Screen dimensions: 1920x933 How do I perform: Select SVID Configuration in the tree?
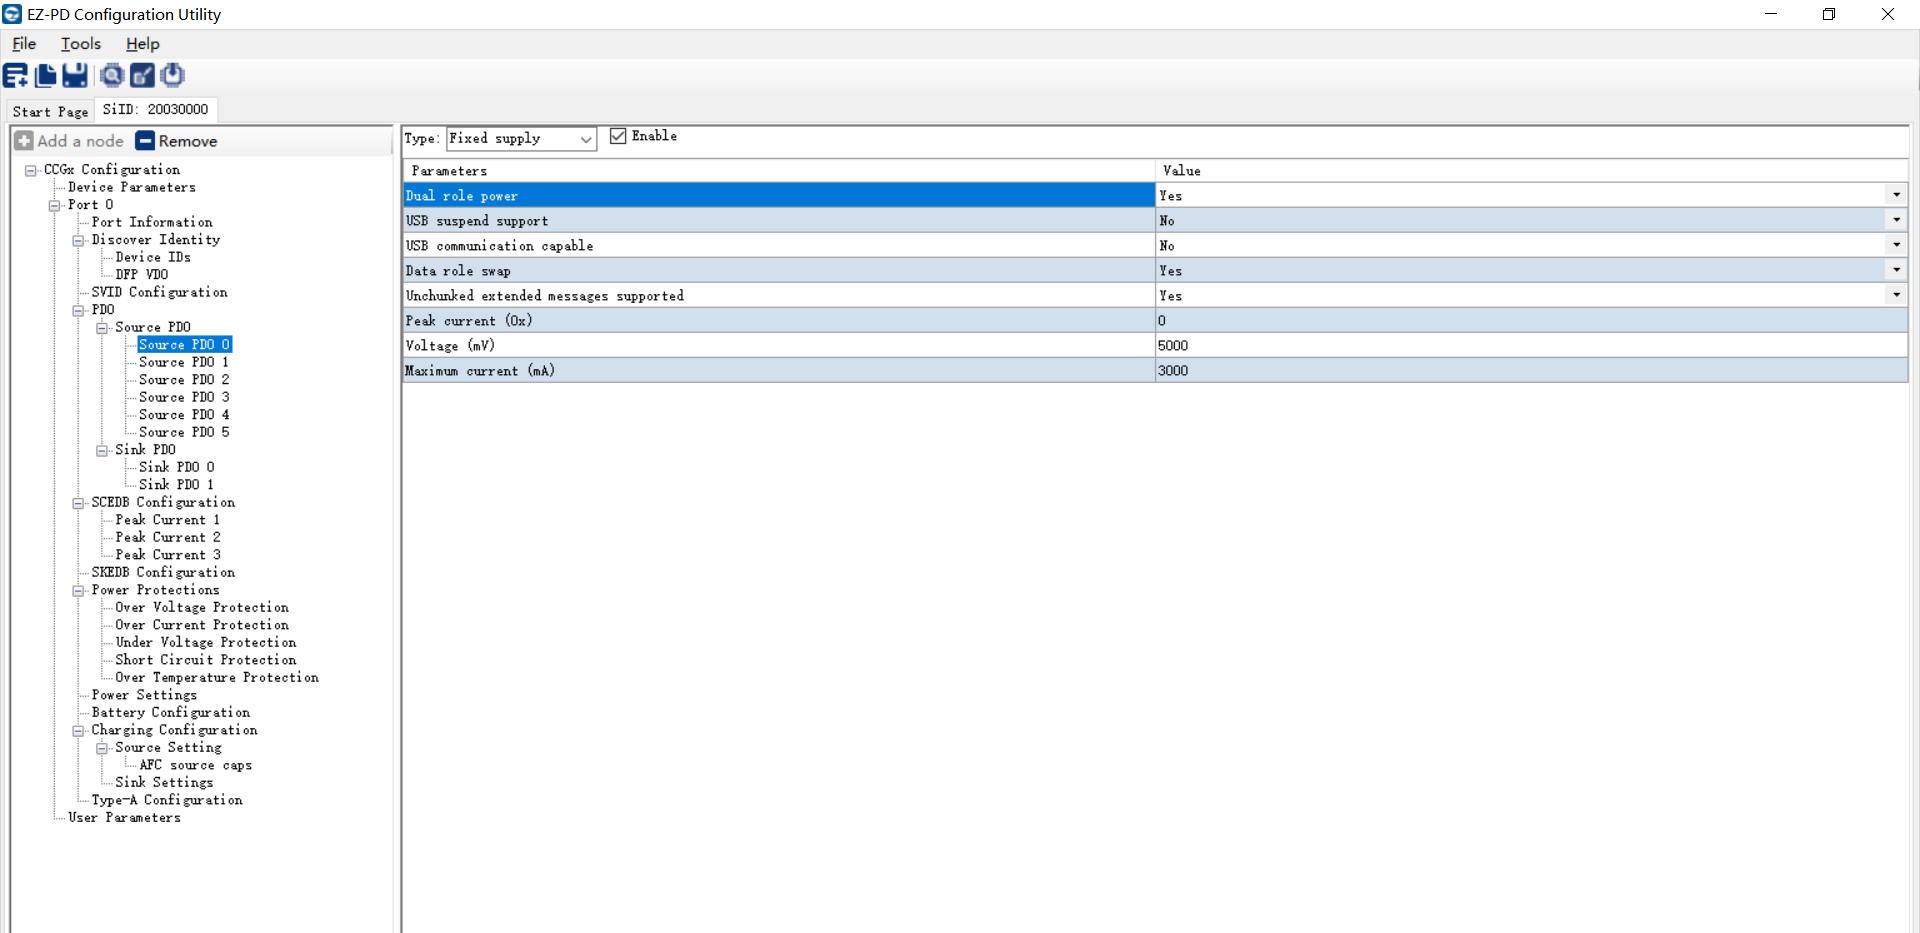click(160, 292)
